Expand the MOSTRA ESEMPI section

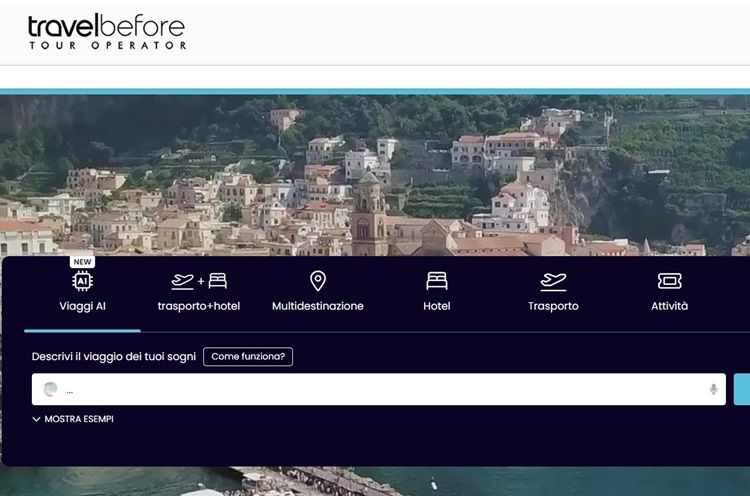[73, 419]
